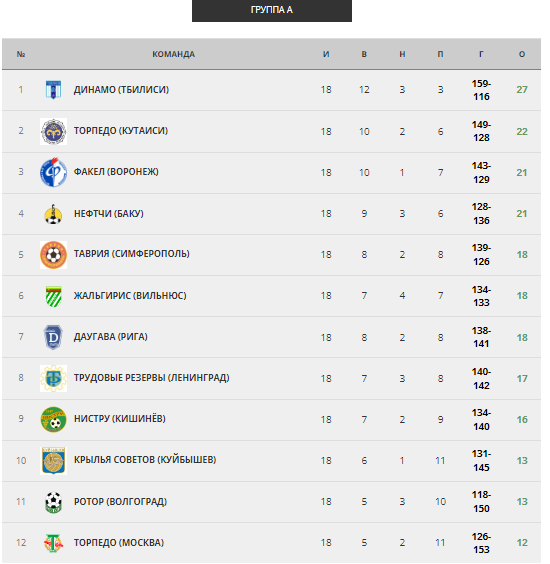Screen dimensions: 550x564
Task: Click the Fakel Voronezh club logo
Action: pos(53,173)
